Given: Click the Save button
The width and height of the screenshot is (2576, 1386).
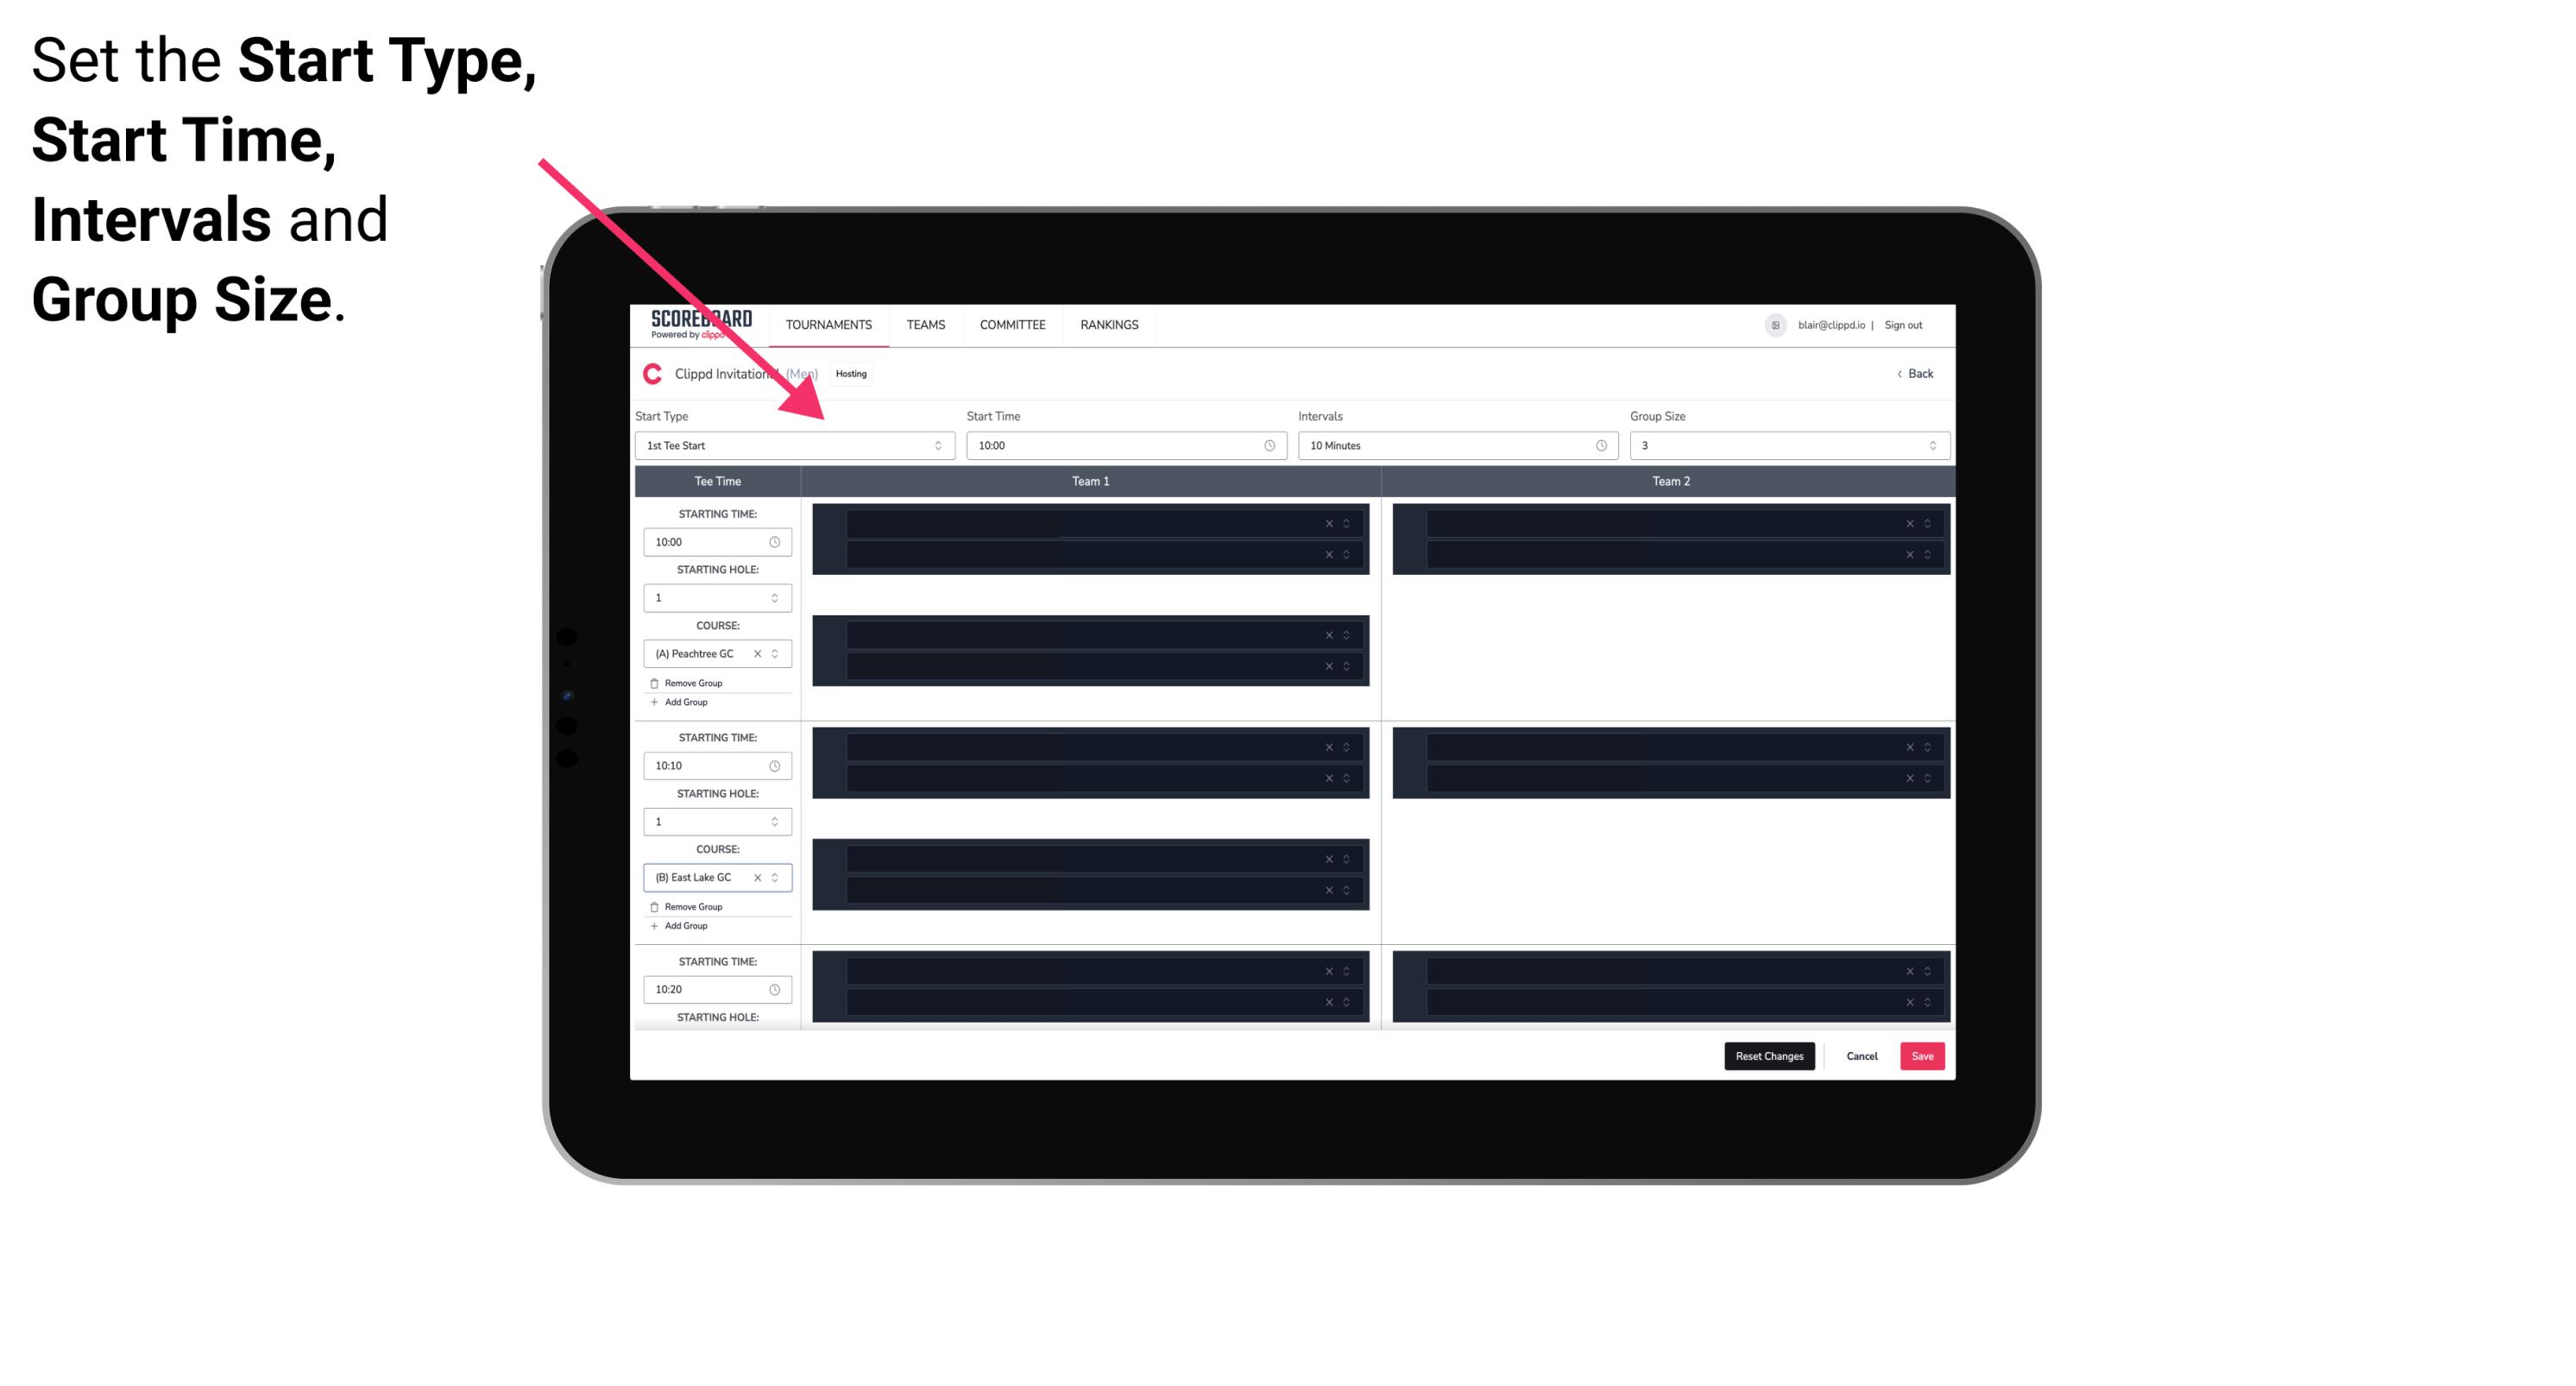Looking at the screenshot, I should pos(1923,1055).
